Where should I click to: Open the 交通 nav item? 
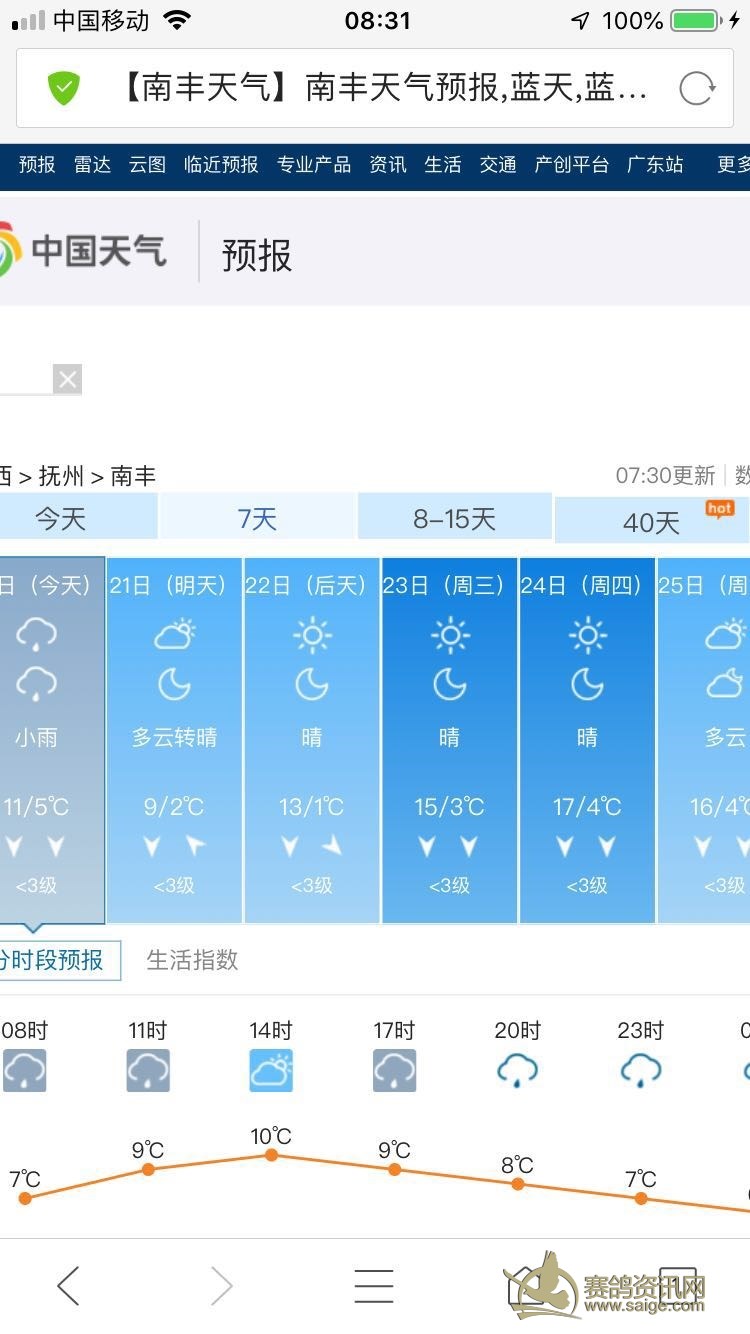[498, 165]
